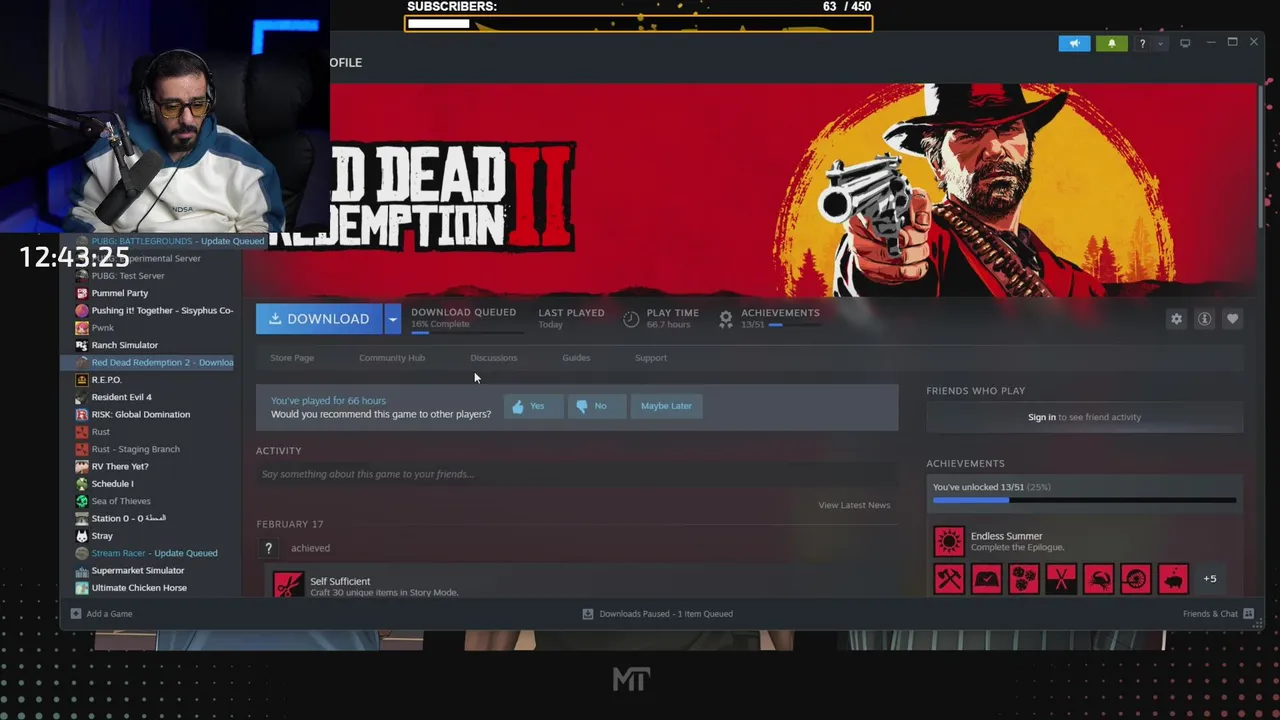Click Sign in for friend activity

point(1041,417)
